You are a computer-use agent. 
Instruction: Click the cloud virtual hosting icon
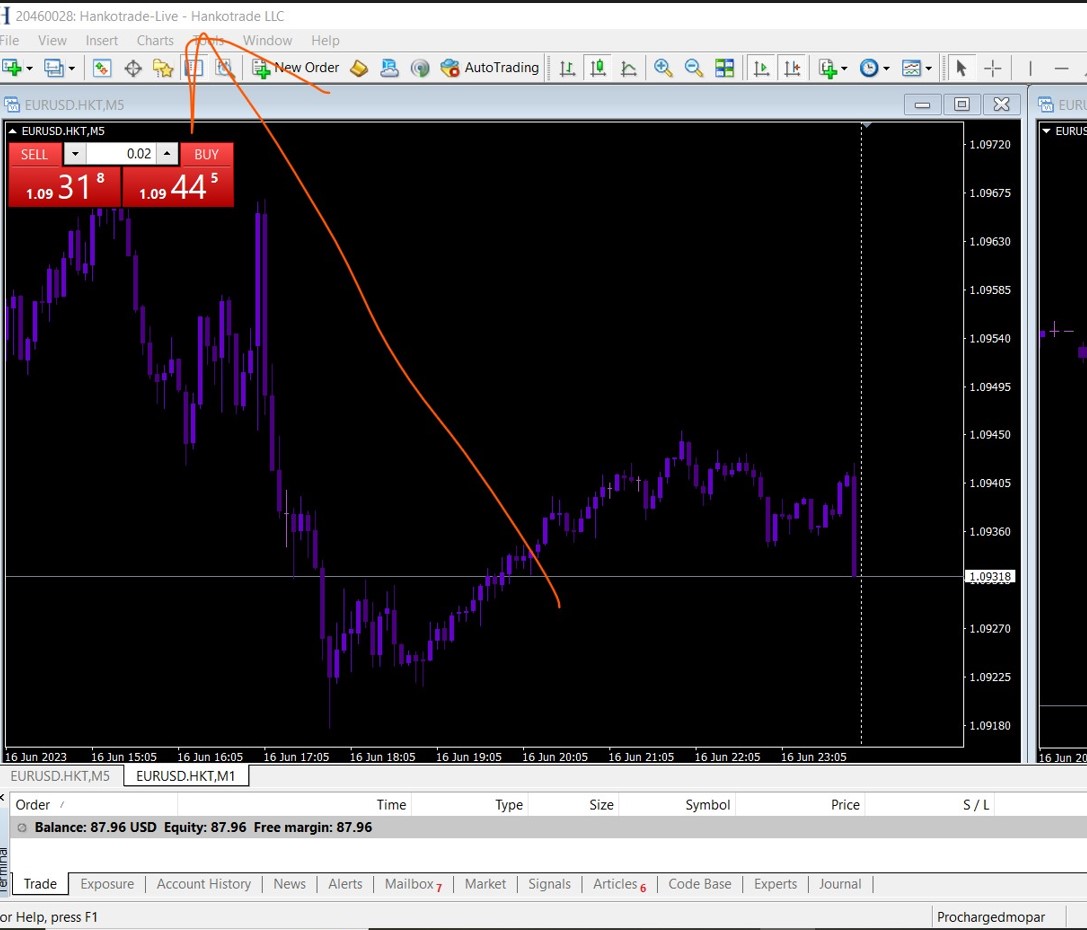coord(390,68)
